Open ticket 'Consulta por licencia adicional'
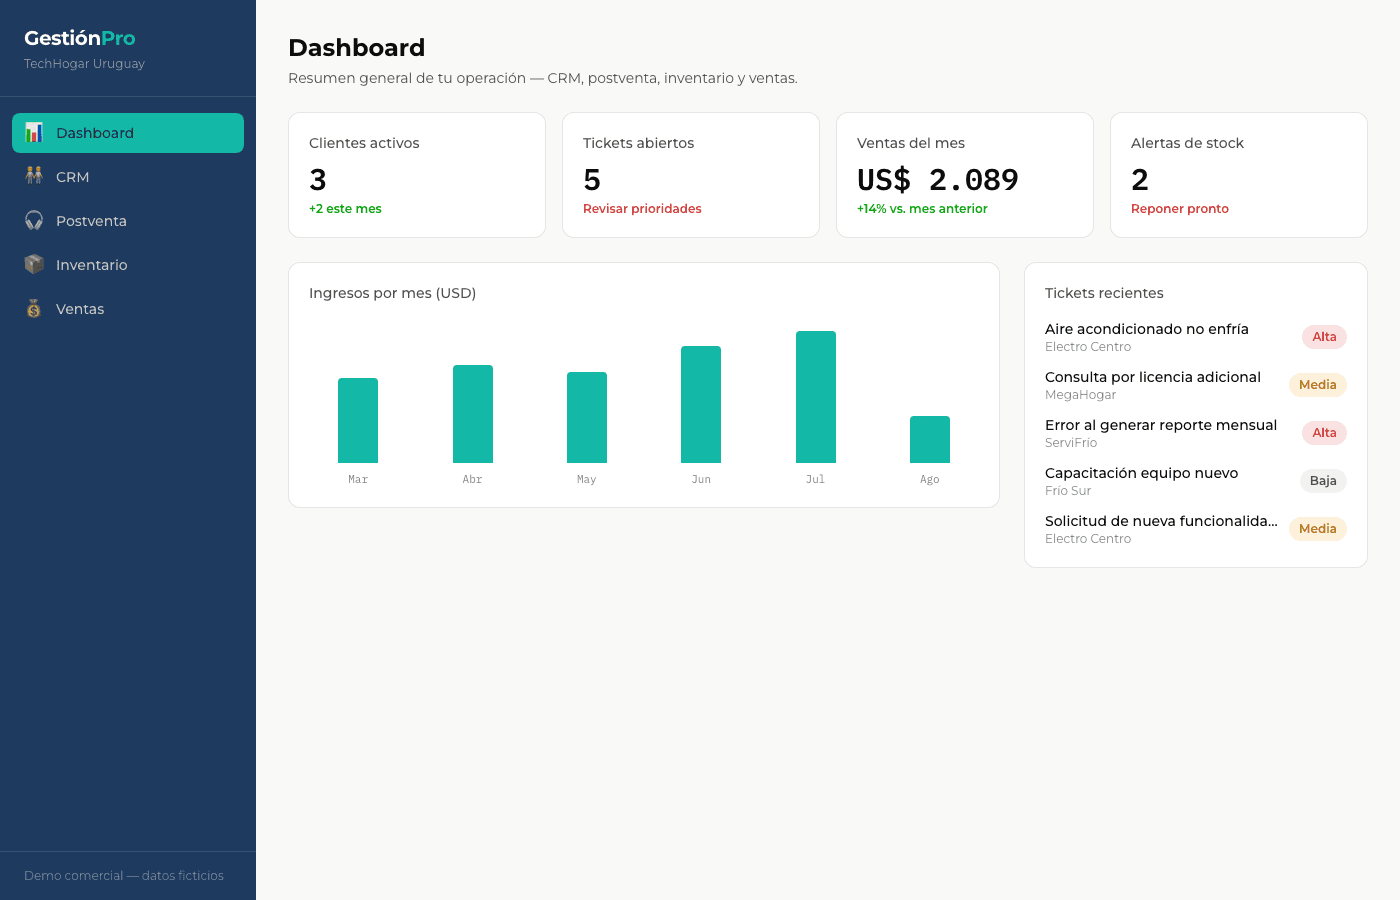Screen dimensions: 1400x900 tap(1196, 385)
